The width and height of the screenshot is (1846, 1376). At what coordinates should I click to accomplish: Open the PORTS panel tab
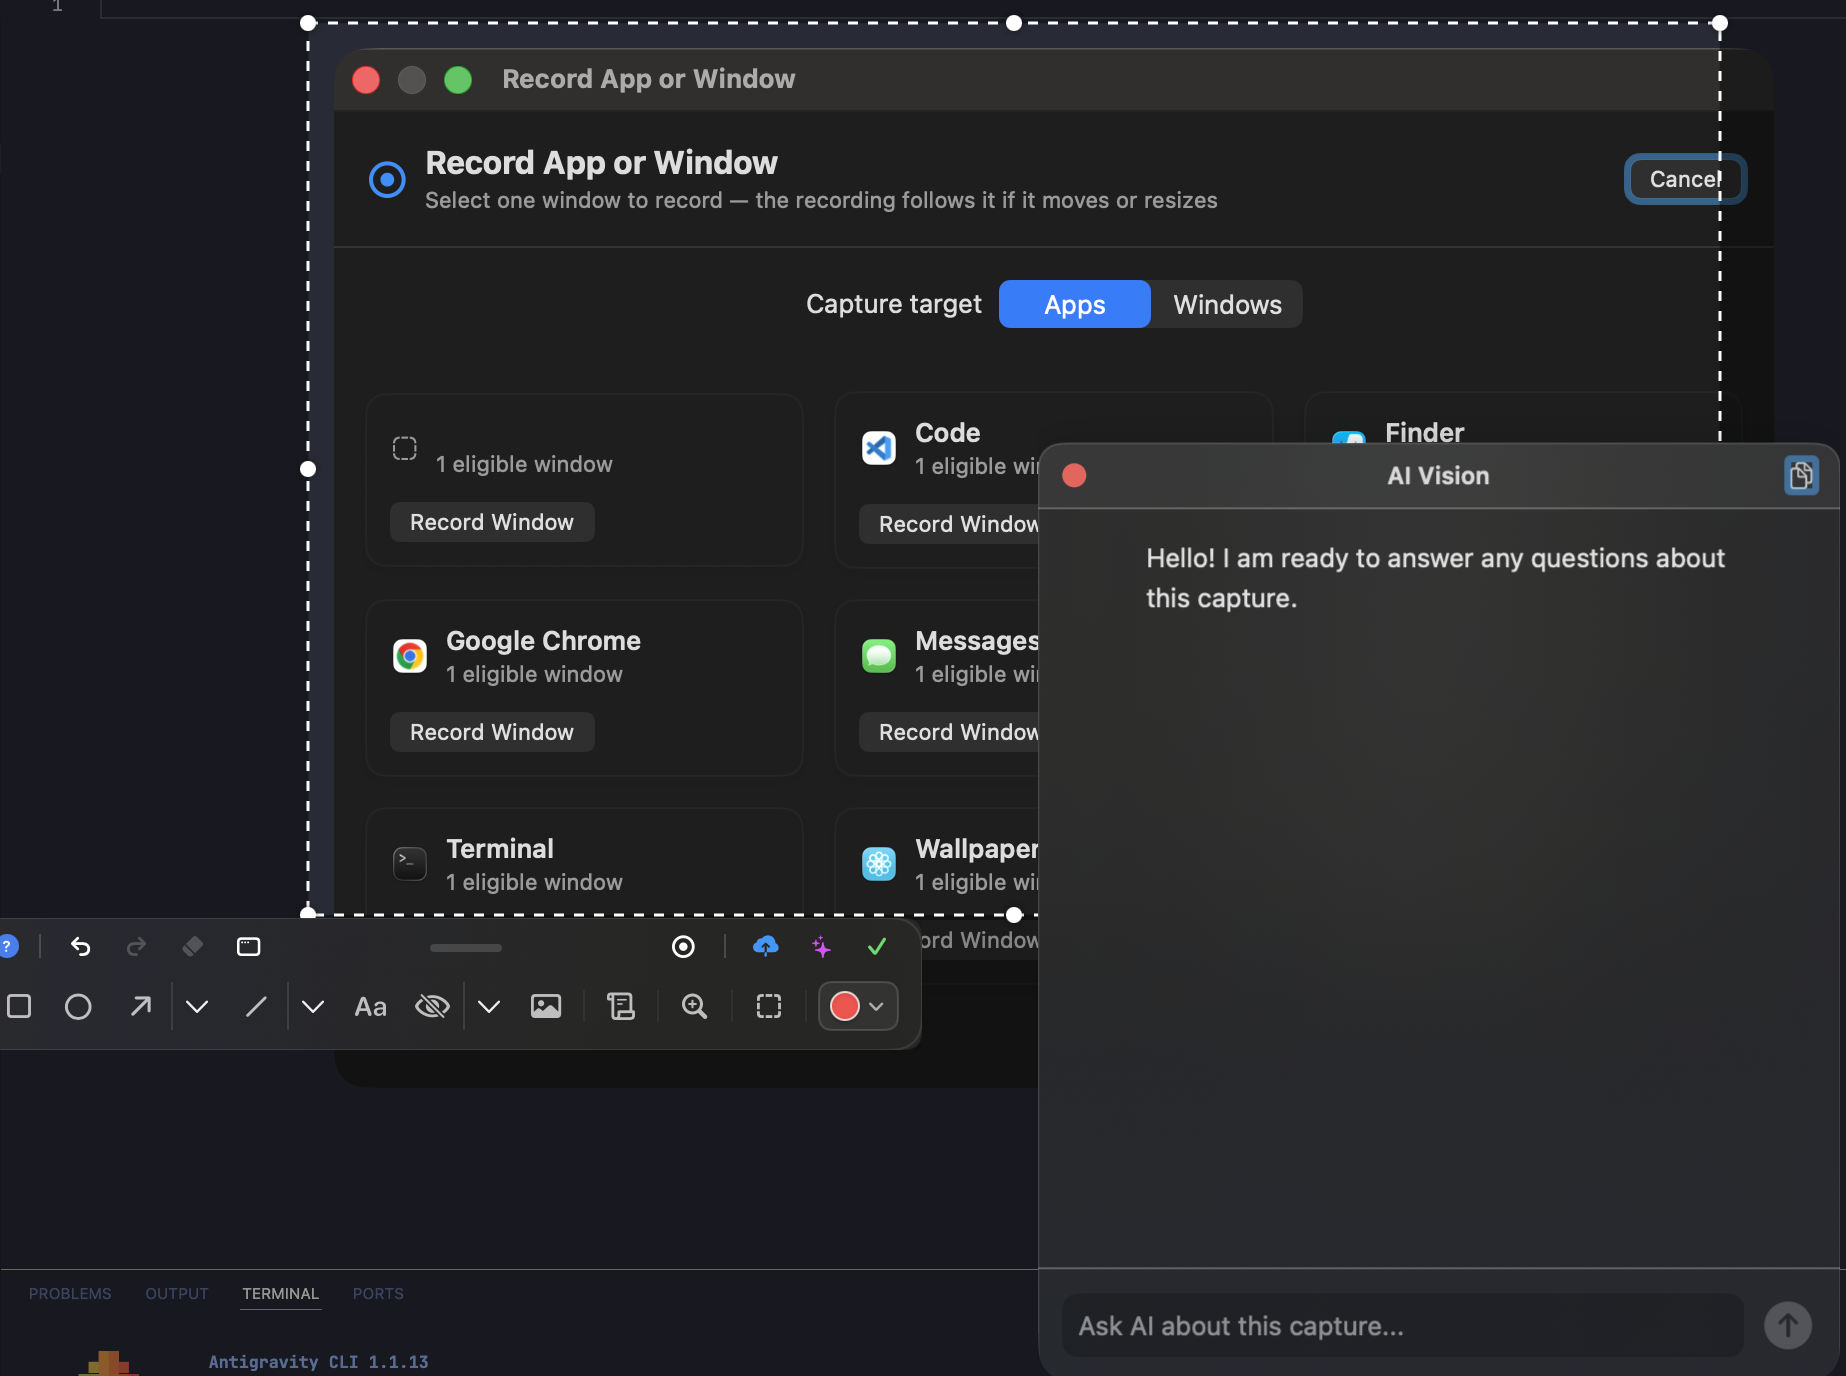[378, 1293]
